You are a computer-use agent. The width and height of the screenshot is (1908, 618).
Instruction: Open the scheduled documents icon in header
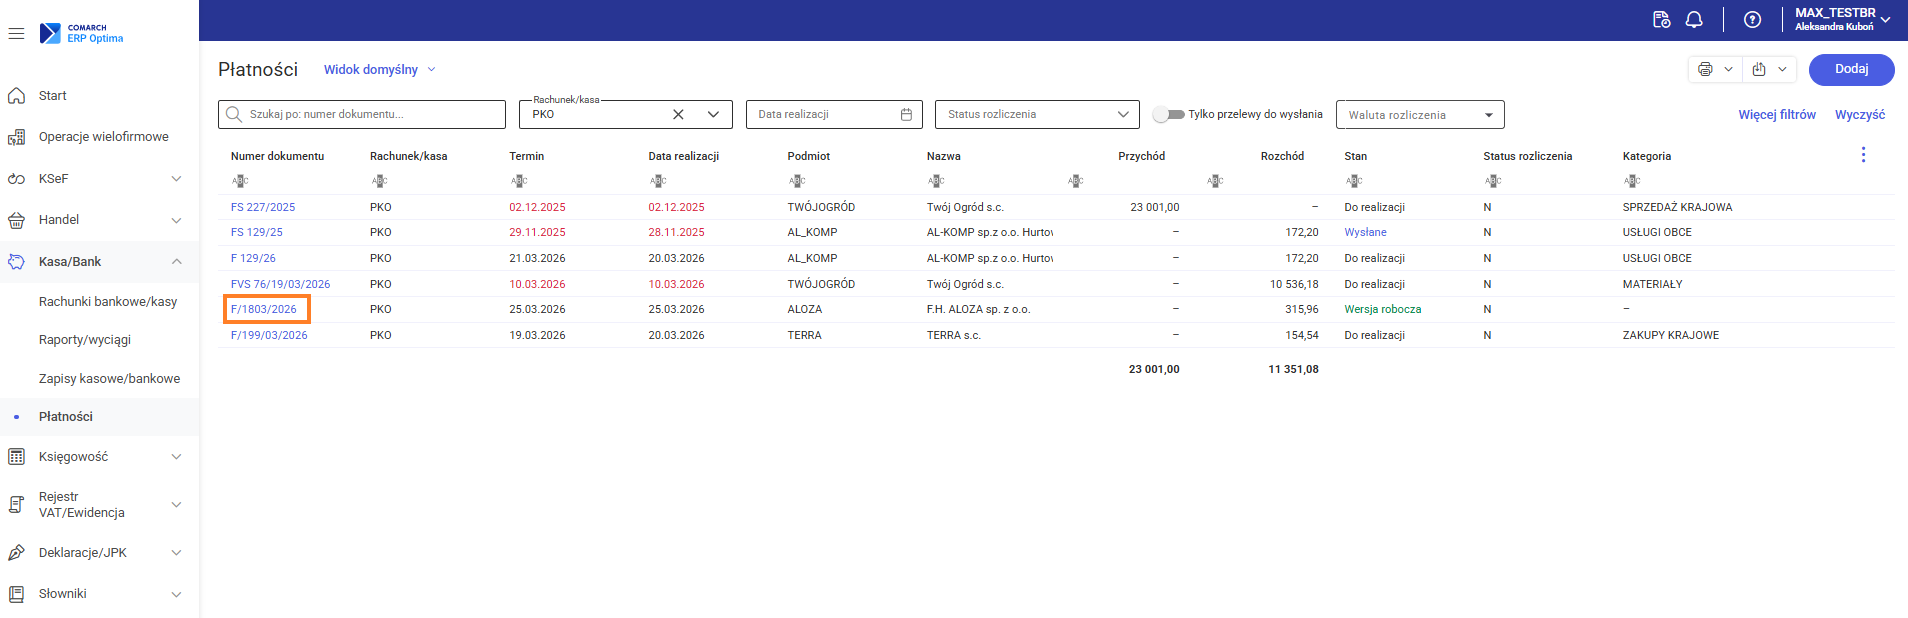pyautogui.click(x=1661, y=20)
